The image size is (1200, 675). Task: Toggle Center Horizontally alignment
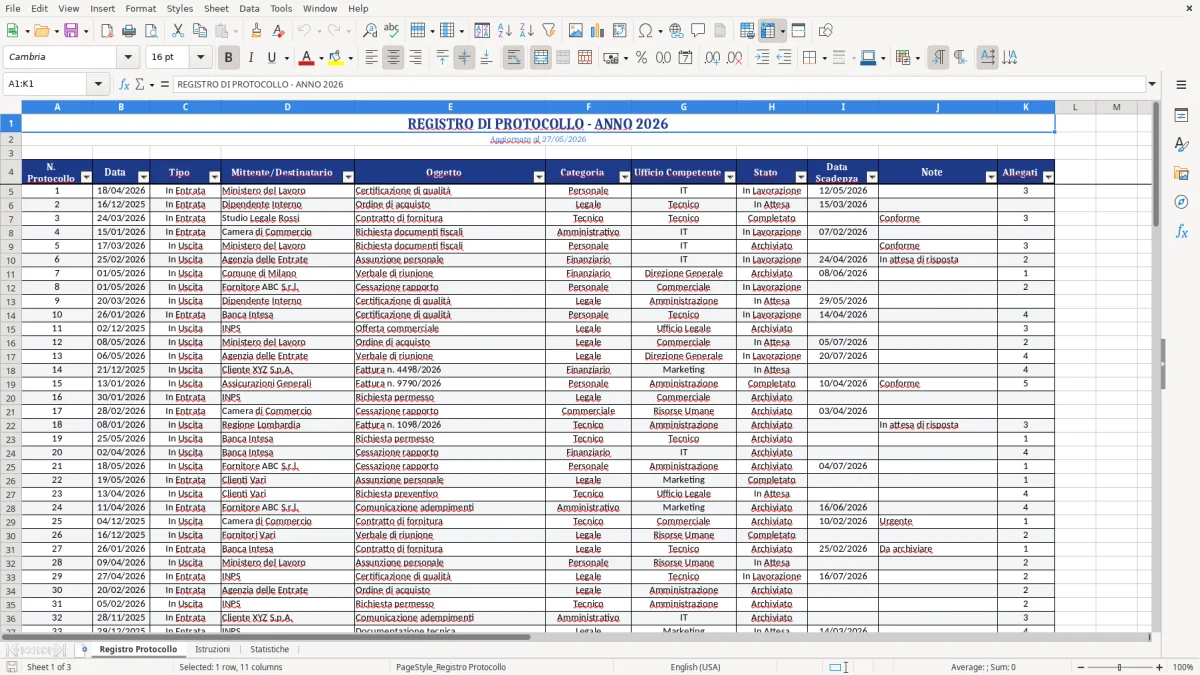click(393, 58)
